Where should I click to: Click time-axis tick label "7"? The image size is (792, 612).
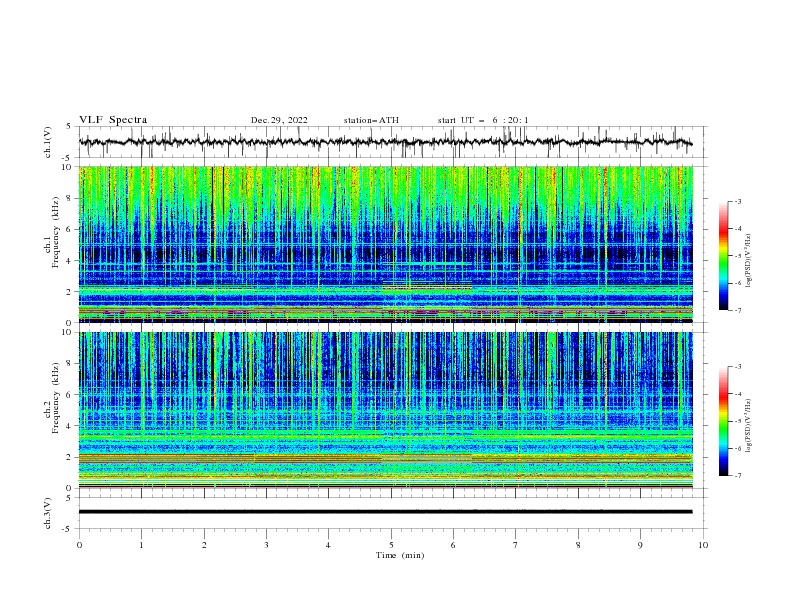point(516,545)
